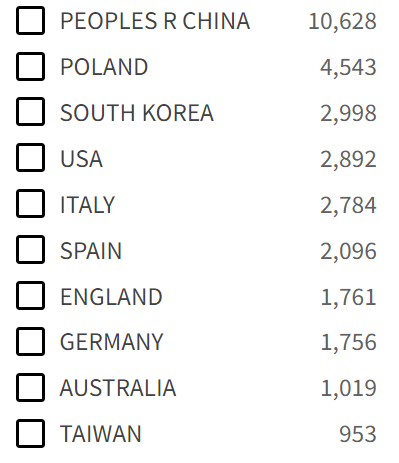Click the ITALY label text
Image resolution: width=399 pixels, height=463 pixels.
[x=87, y=205]
